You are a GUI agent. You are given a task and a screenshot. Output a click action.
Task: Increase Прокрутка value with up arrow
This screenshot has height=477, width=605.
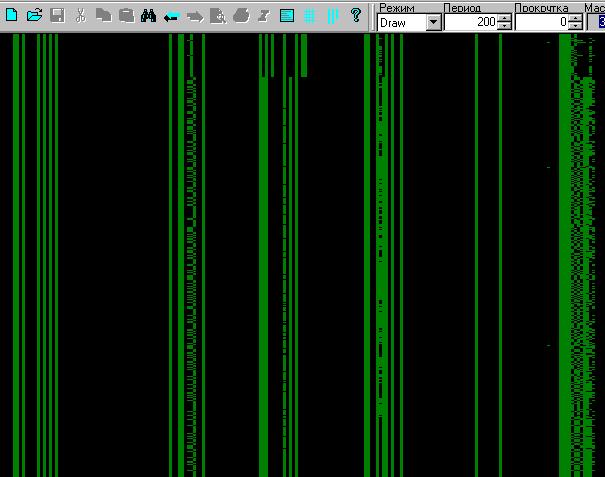(575, 19)
